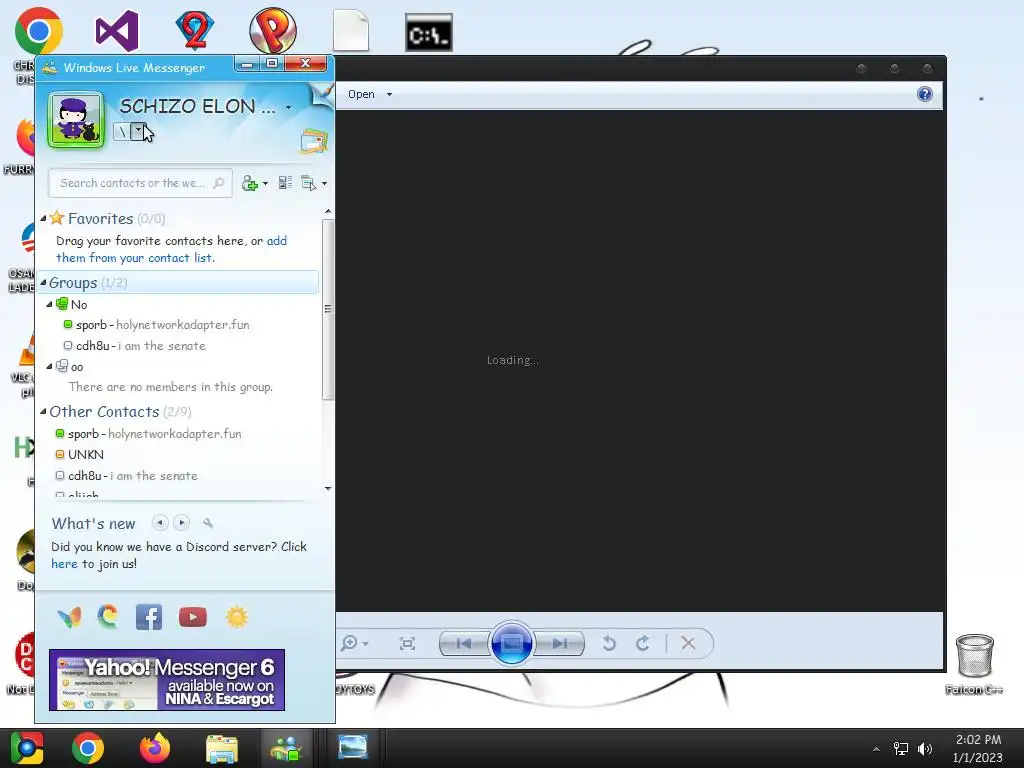Viewport: 1024px width, 768px height.
Task: Click the 'oo' group icon
Action: pos(62,366)
